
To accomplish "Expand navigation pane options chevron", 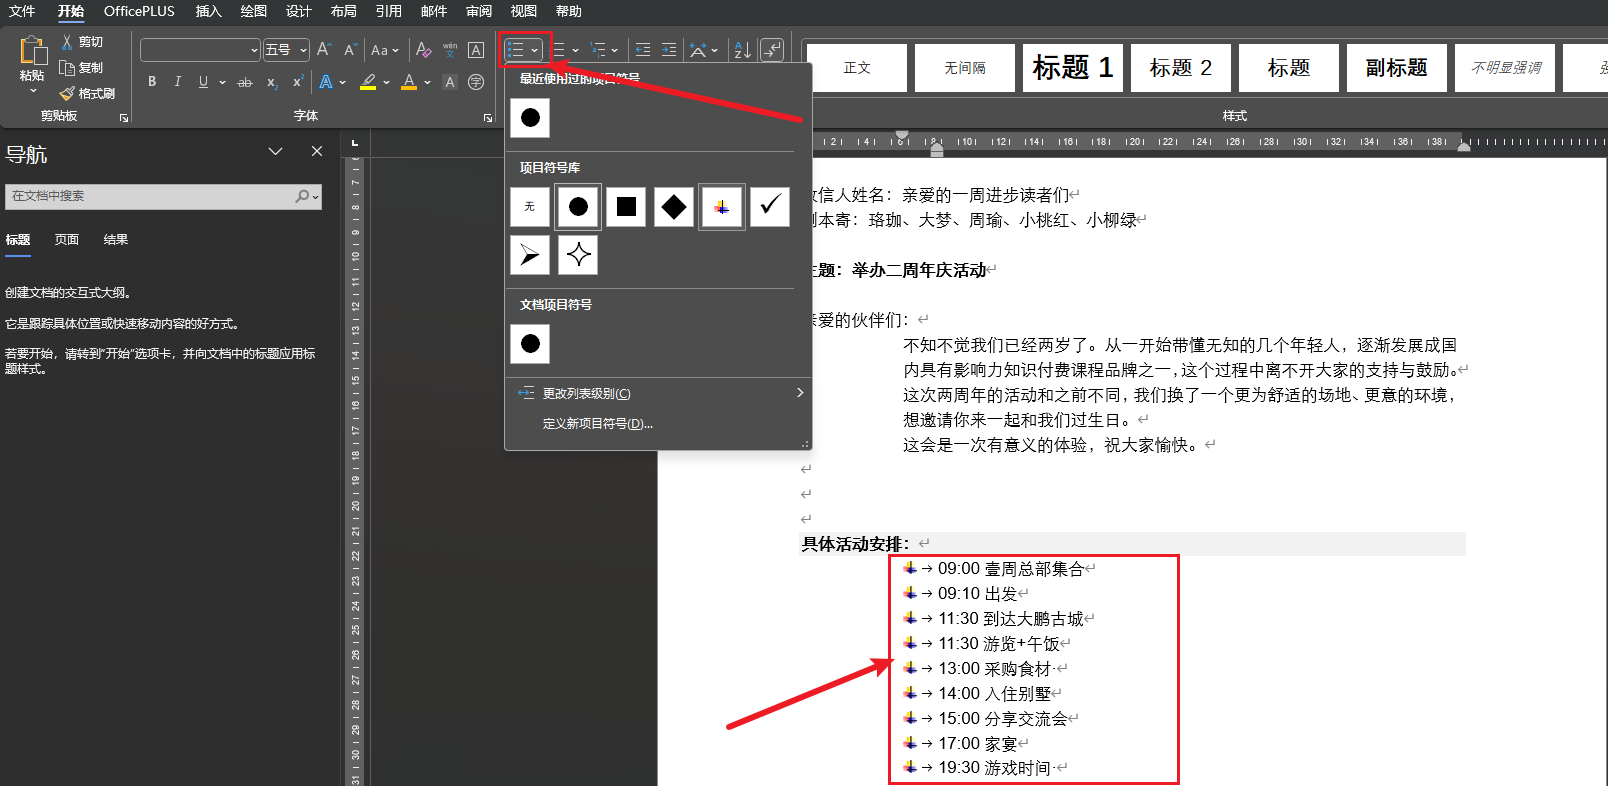I will (x=275, y=151).
